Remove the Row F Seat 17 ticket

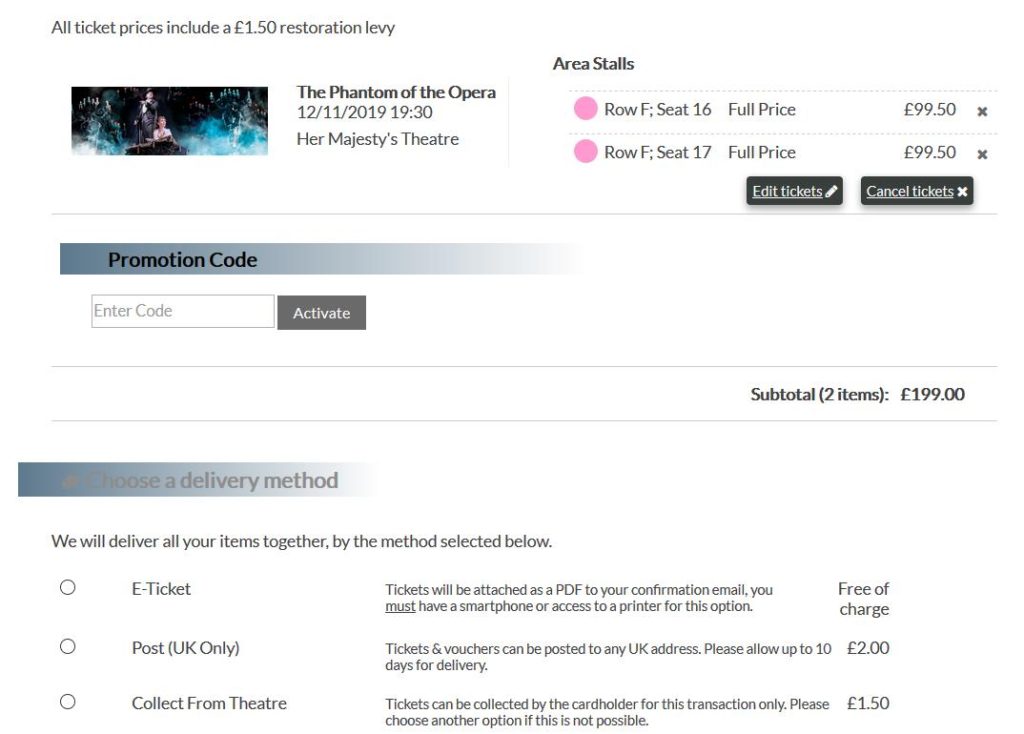[982, 154]
